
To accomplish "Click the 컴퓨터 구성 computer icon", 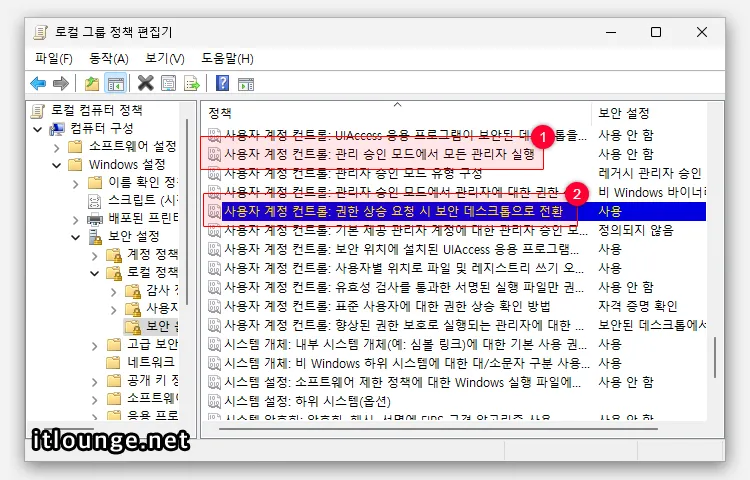I will point(57,129).
